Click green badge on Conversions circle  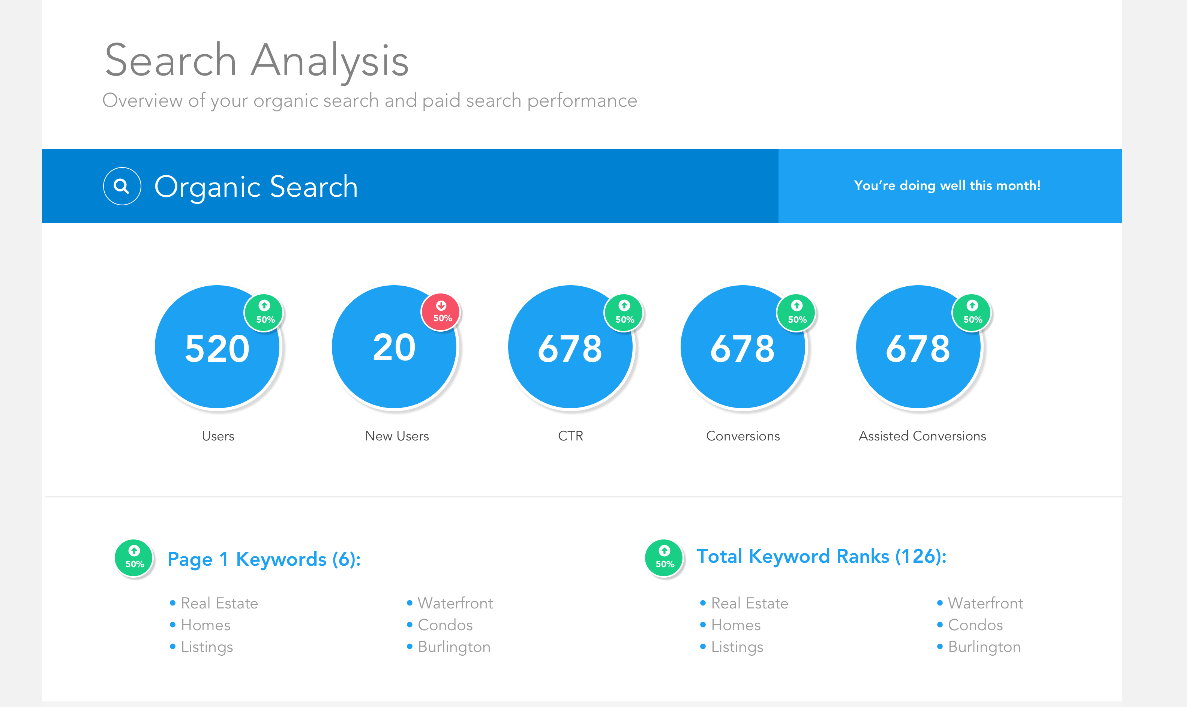pyautogui.click(x=796, y=312)
